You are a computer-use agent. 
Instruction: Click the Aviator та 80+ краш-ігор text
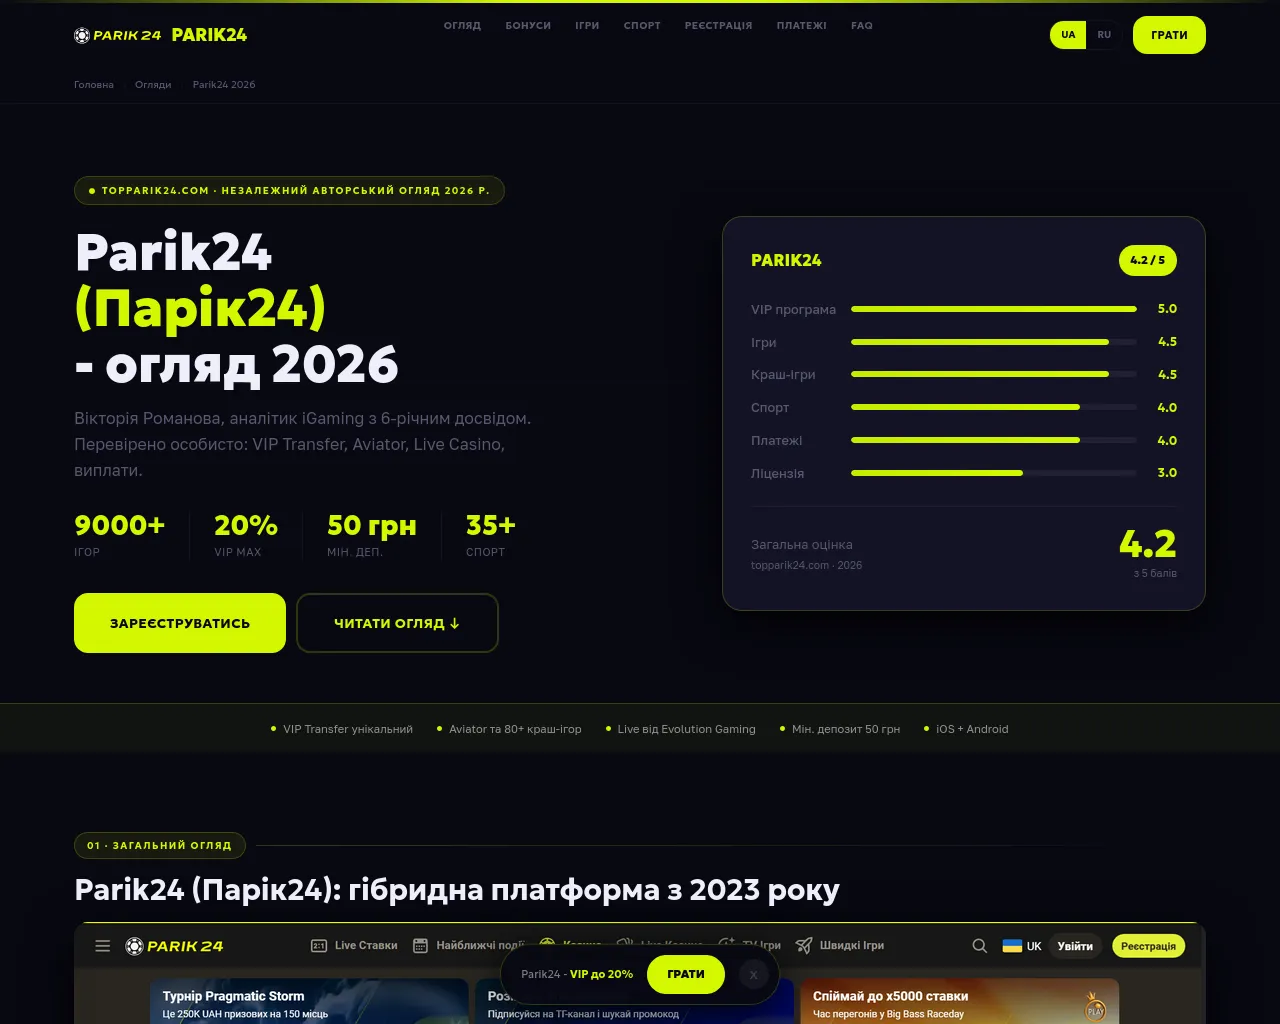[x=515, y=729]
